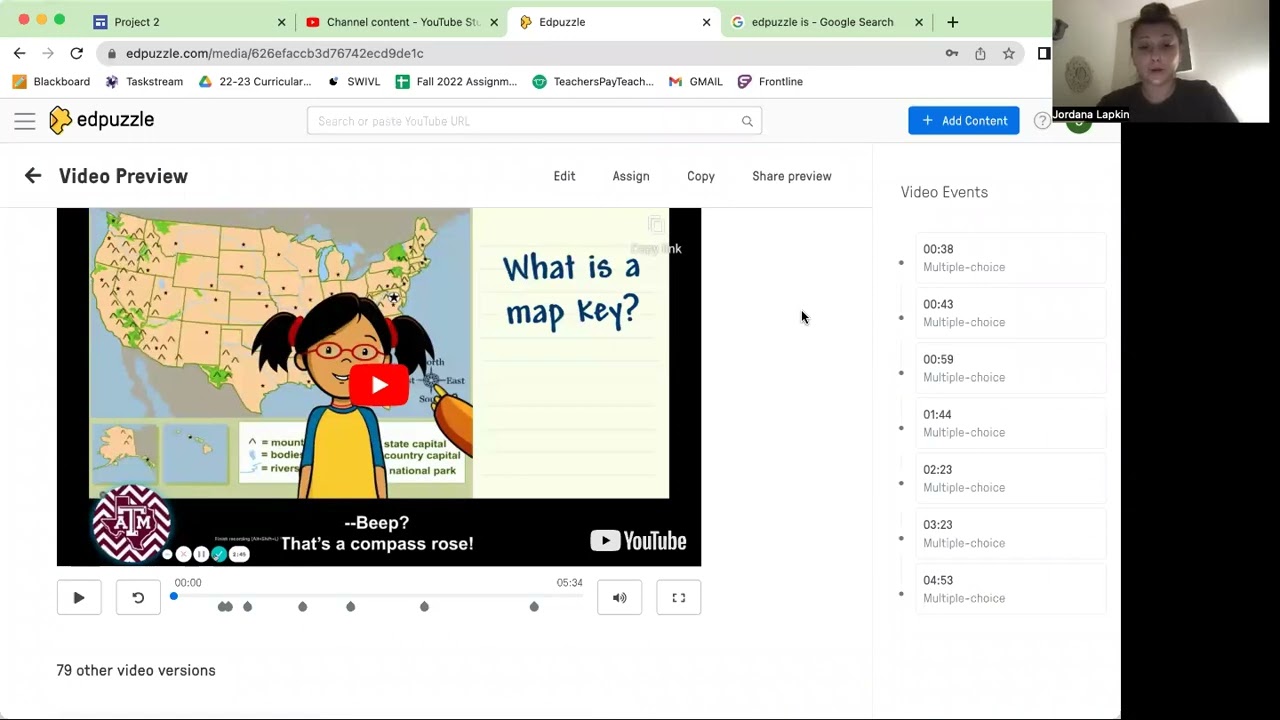
Task: Select the 00:43 Multiple-choice event
Action: (x=1011, y=313)
